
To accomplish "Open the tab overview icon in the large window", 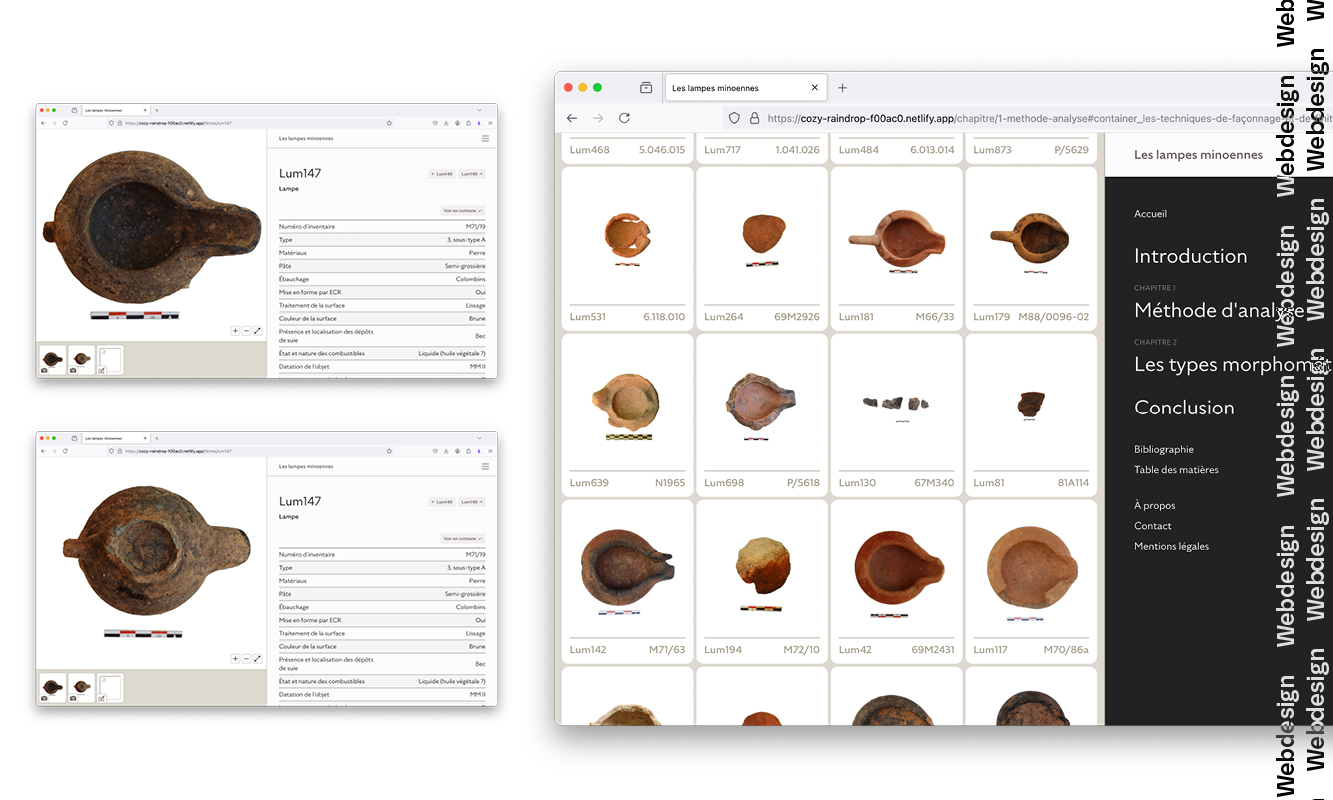I will pos(646,88).
